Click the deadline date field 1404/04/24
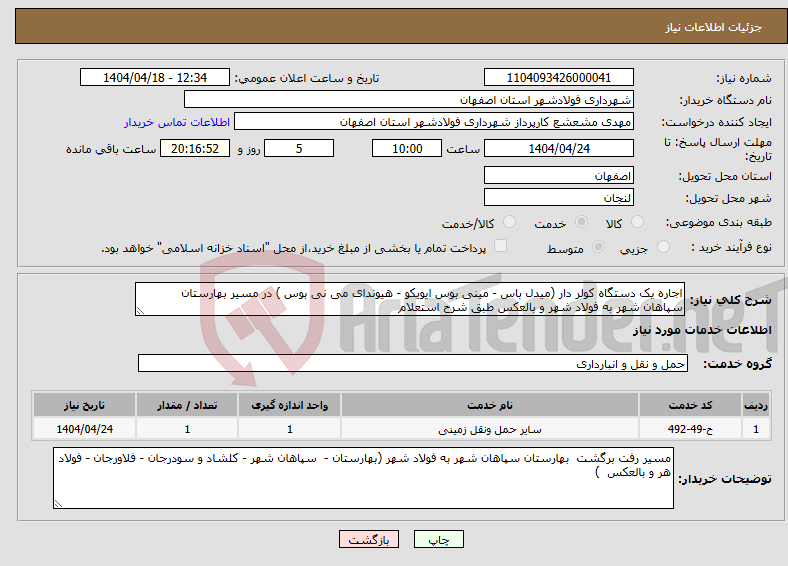This screenshot has height=566, width=788. point(559,148)
